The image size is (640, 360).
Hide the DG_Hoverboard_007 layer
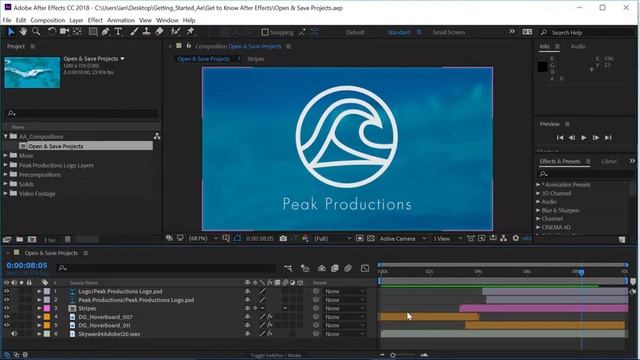(x=7, y=317)
